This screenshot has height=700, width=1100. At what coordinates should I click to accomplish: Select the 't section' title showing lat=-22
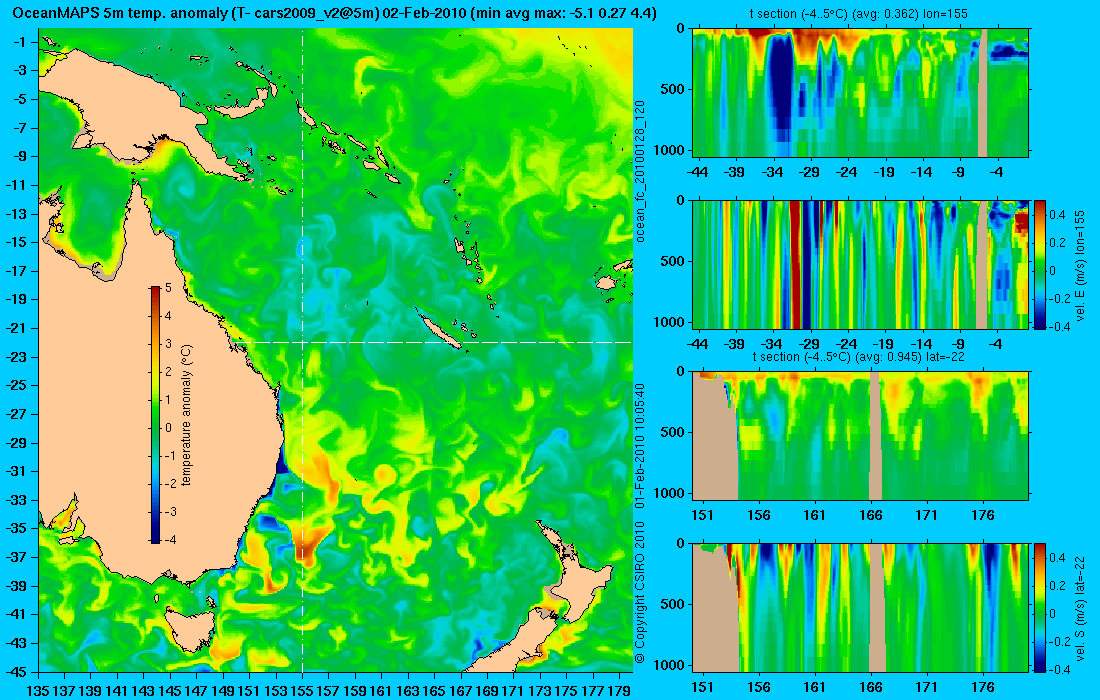(x=861, y=356)
